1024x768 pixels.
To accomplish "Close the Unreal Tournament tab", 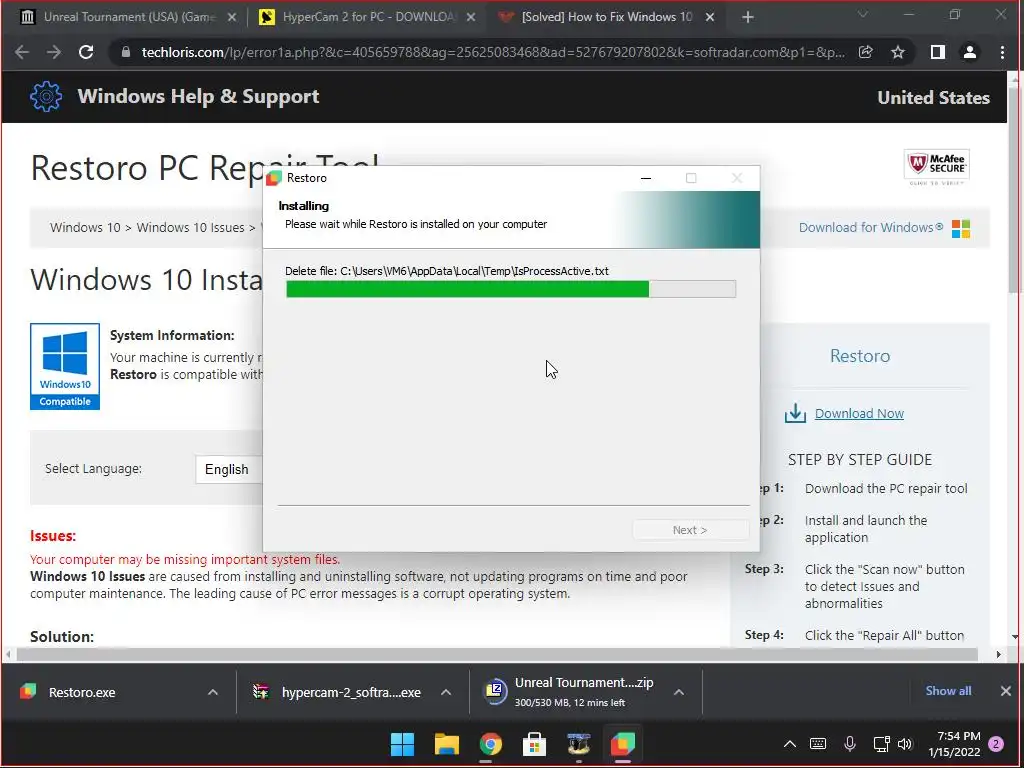I will (x=232, y=18).
